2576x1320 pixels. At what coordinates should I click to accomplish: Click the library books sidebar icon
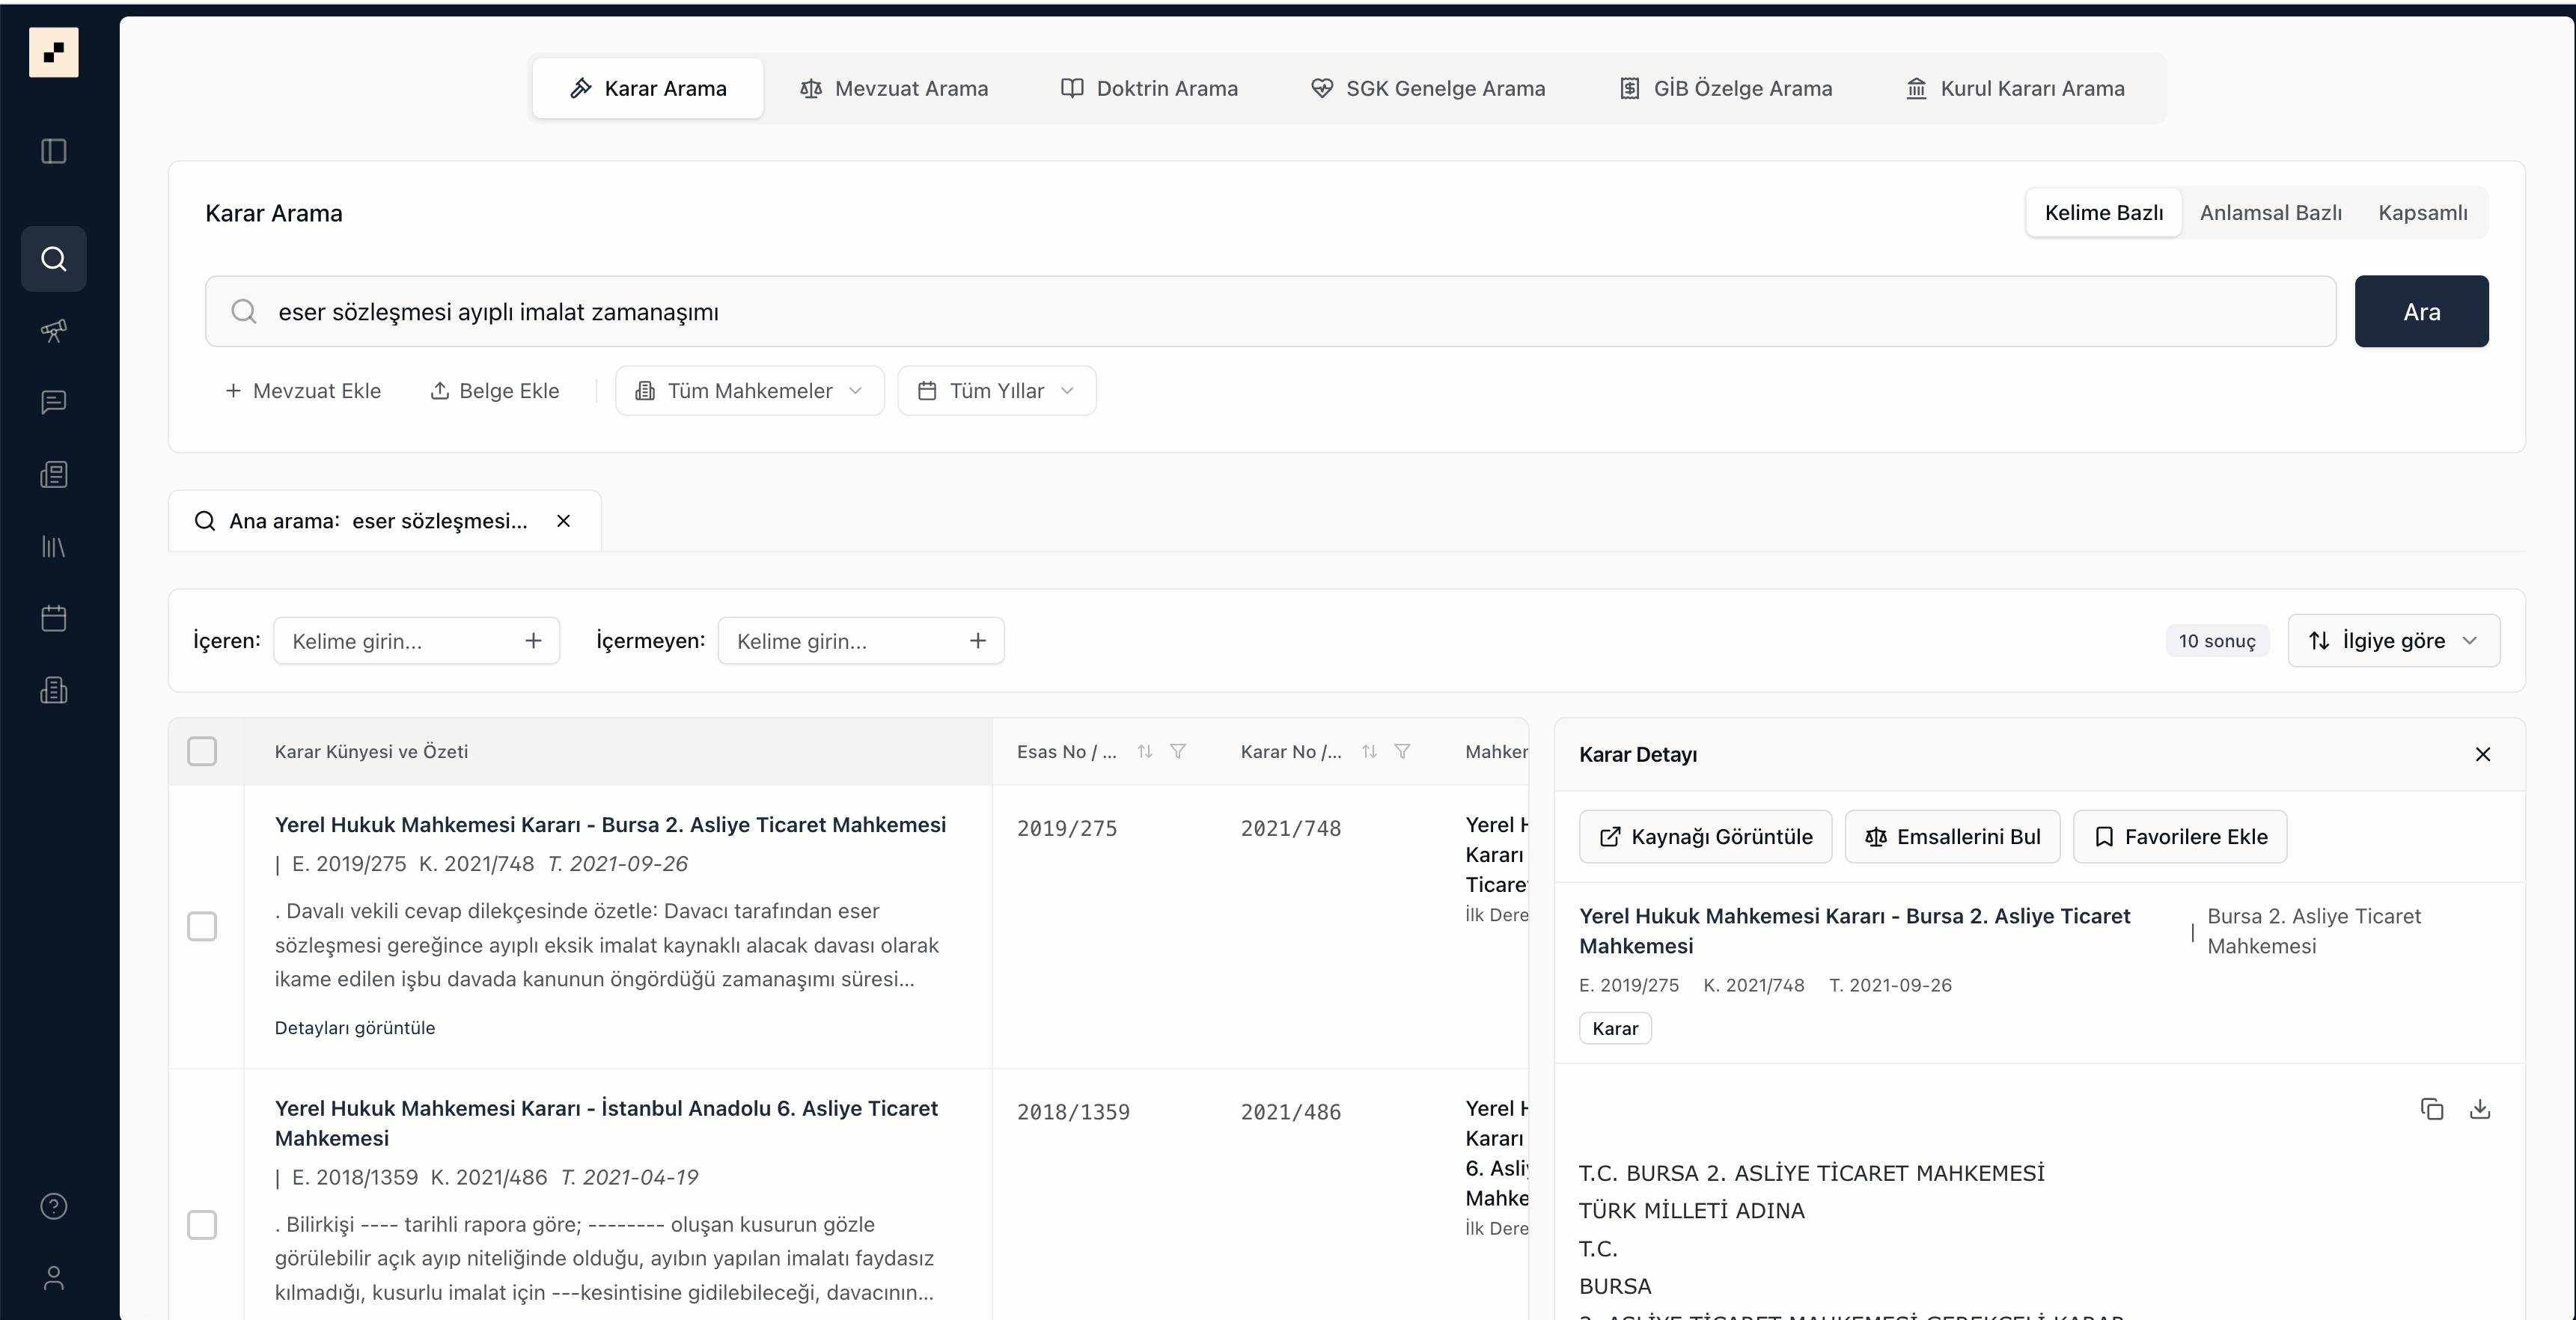(x=54, y=546)
